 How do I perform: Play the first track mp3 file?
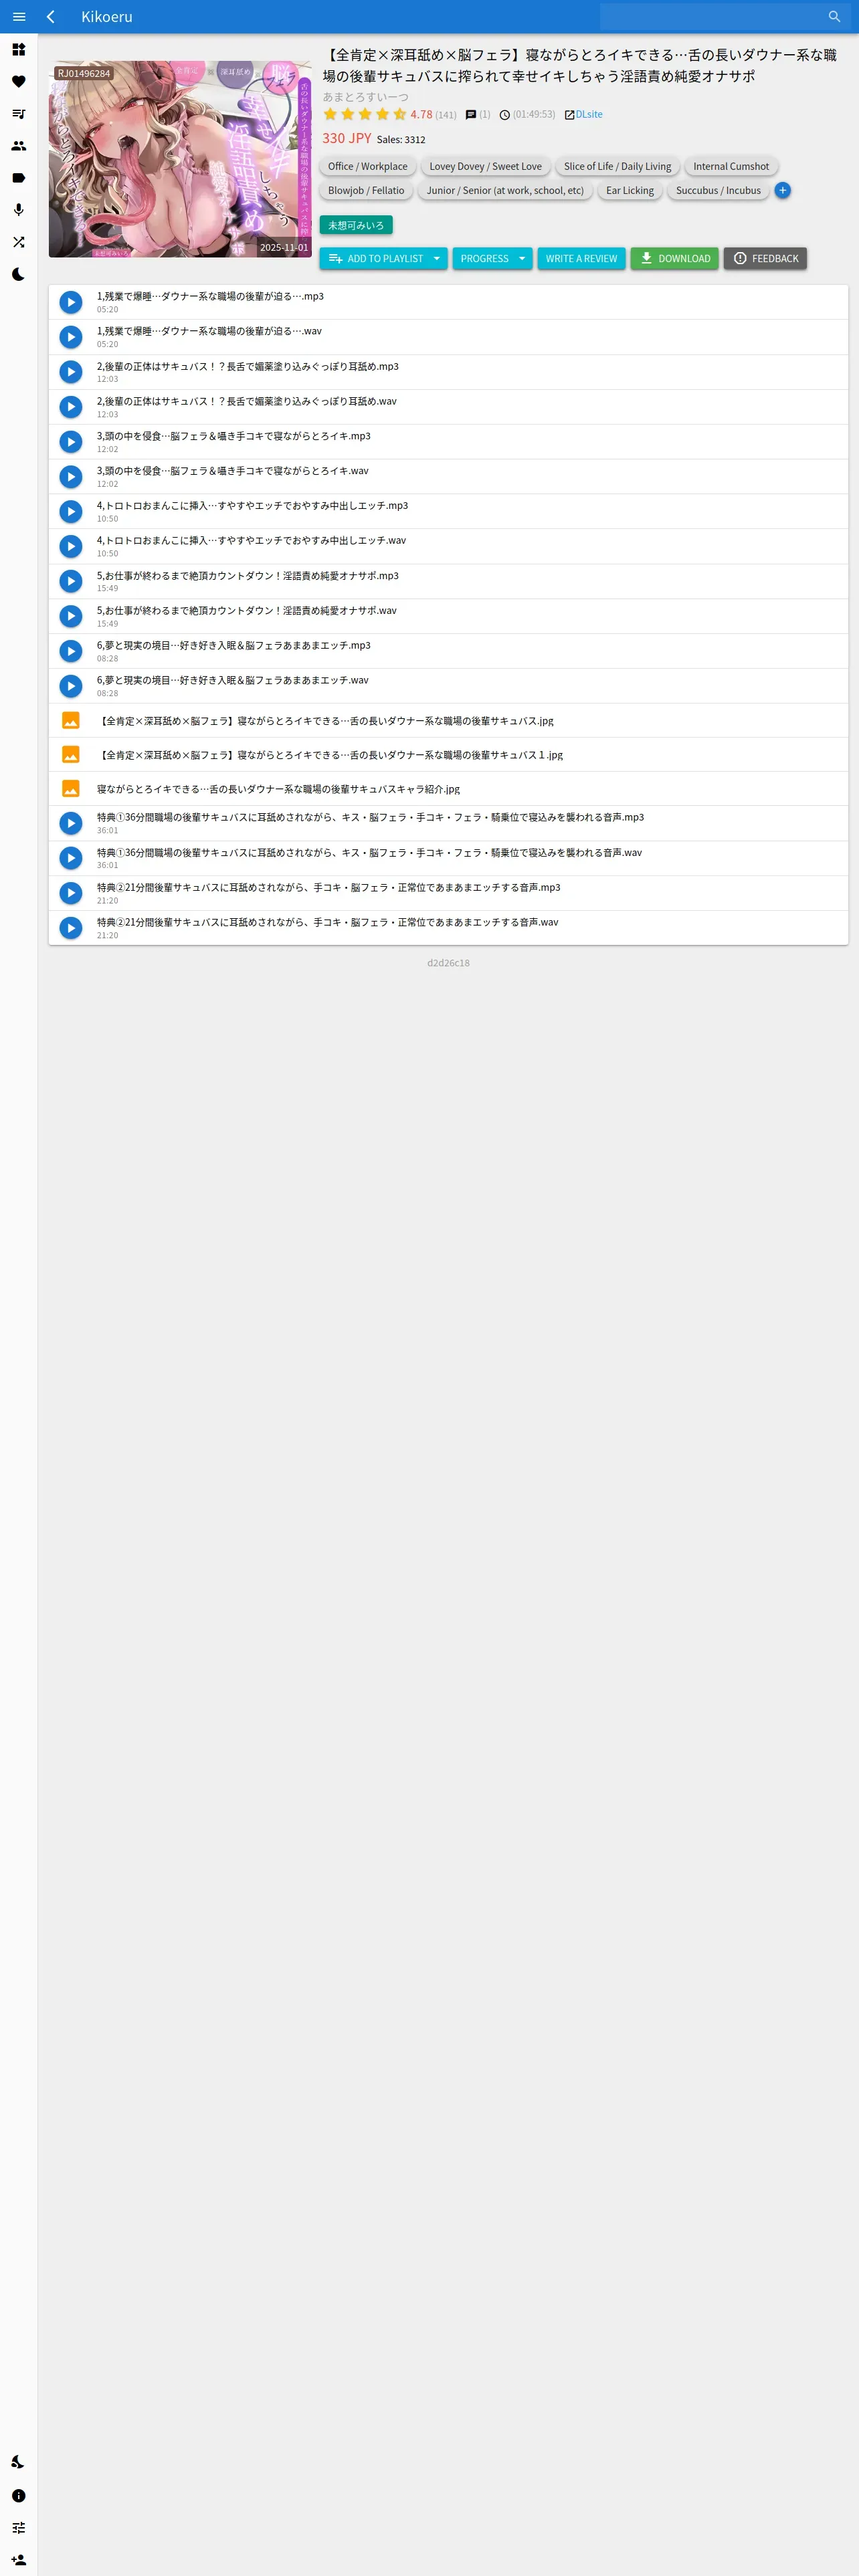[70, 302]
